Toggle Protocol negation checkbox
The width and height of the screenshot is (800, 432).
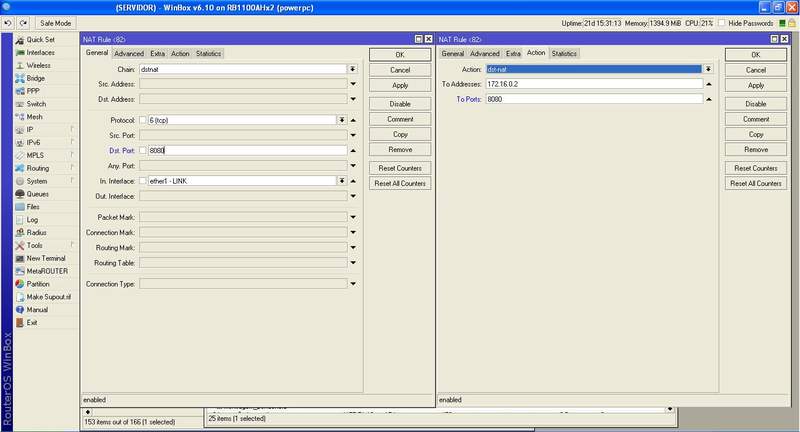(x=143, y=120)
